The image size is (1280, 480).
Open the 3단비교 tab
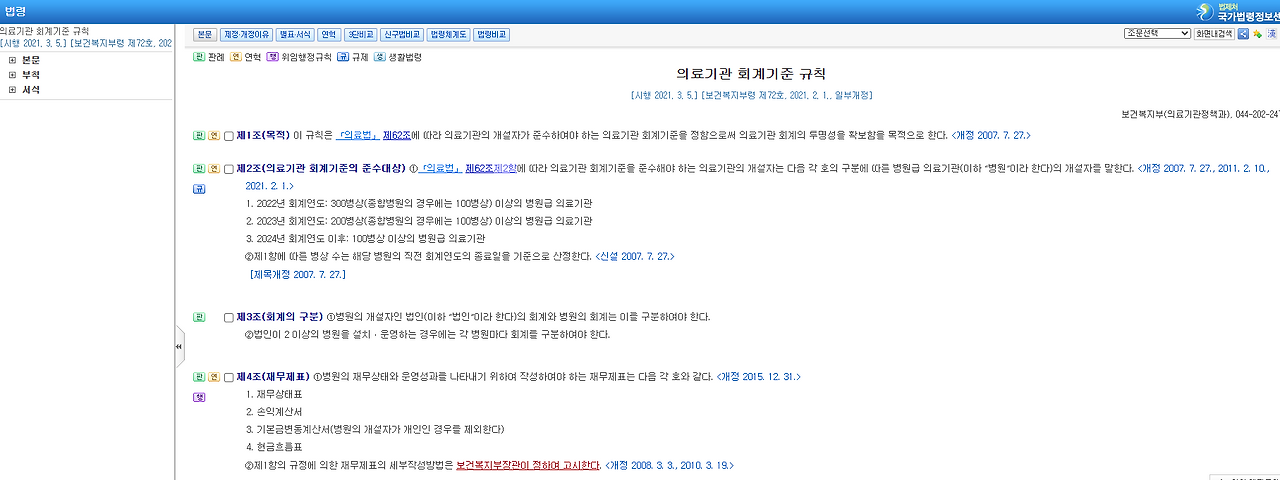click(360, 34)
